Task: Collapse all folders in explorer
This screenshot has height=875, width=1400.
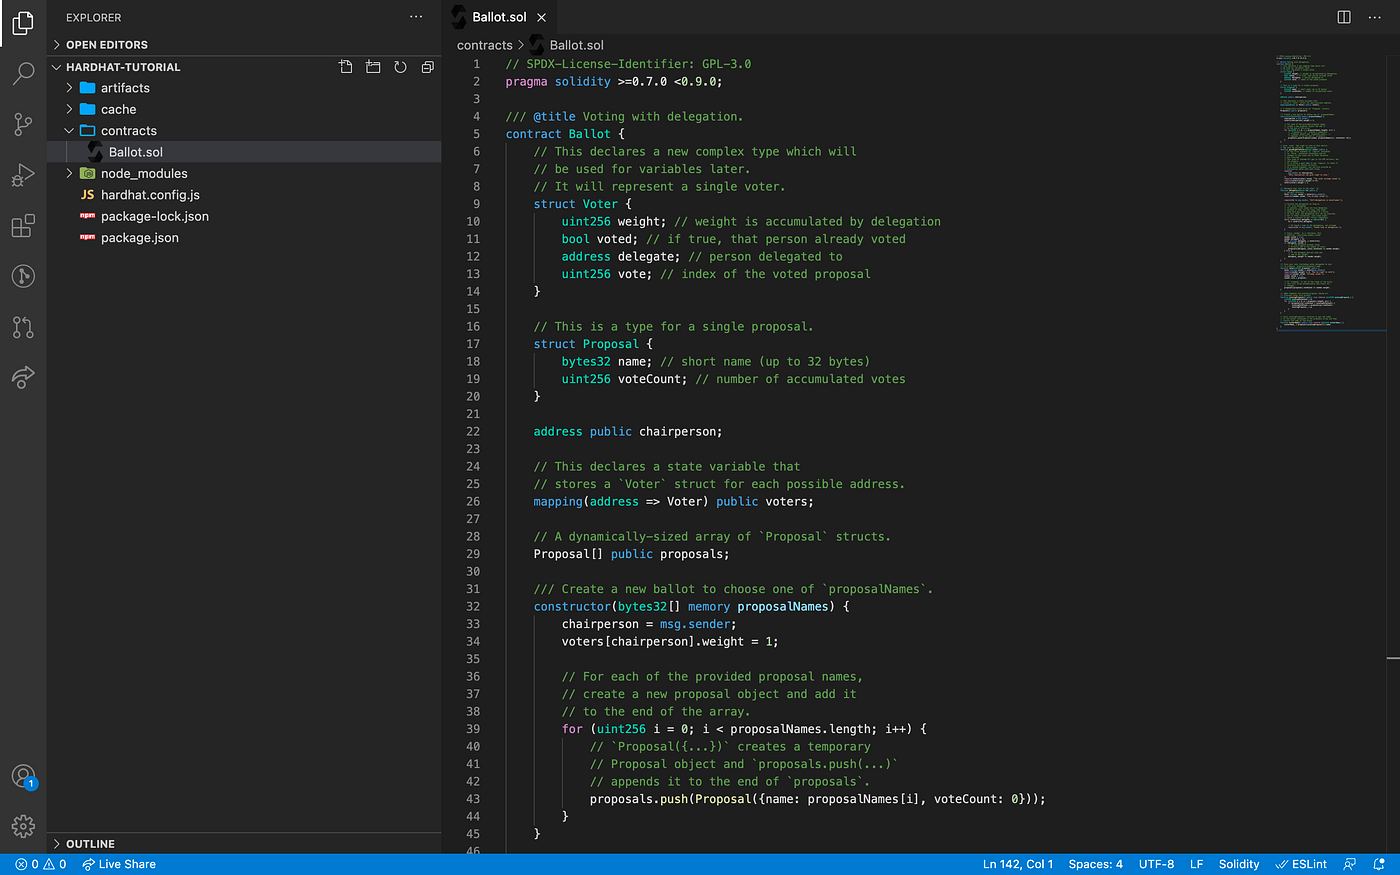Action: 427,67
